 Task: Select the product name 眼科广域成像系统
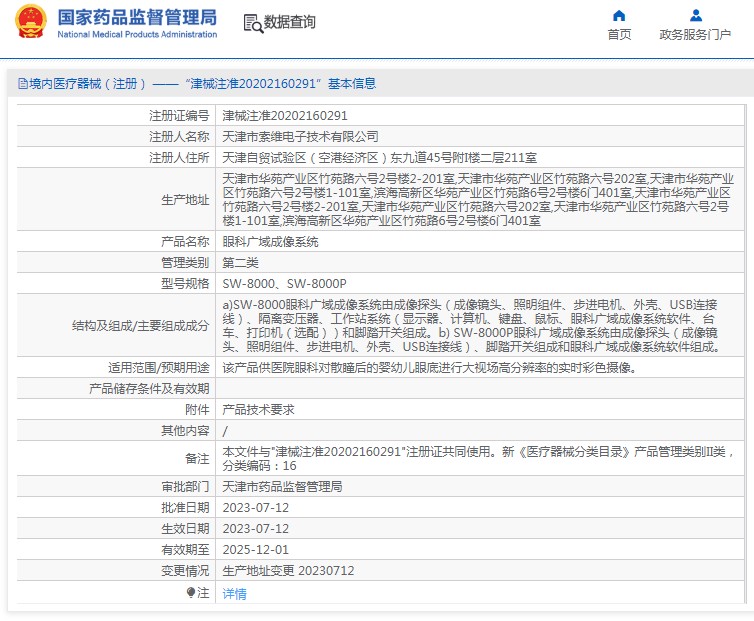[270, 242]
